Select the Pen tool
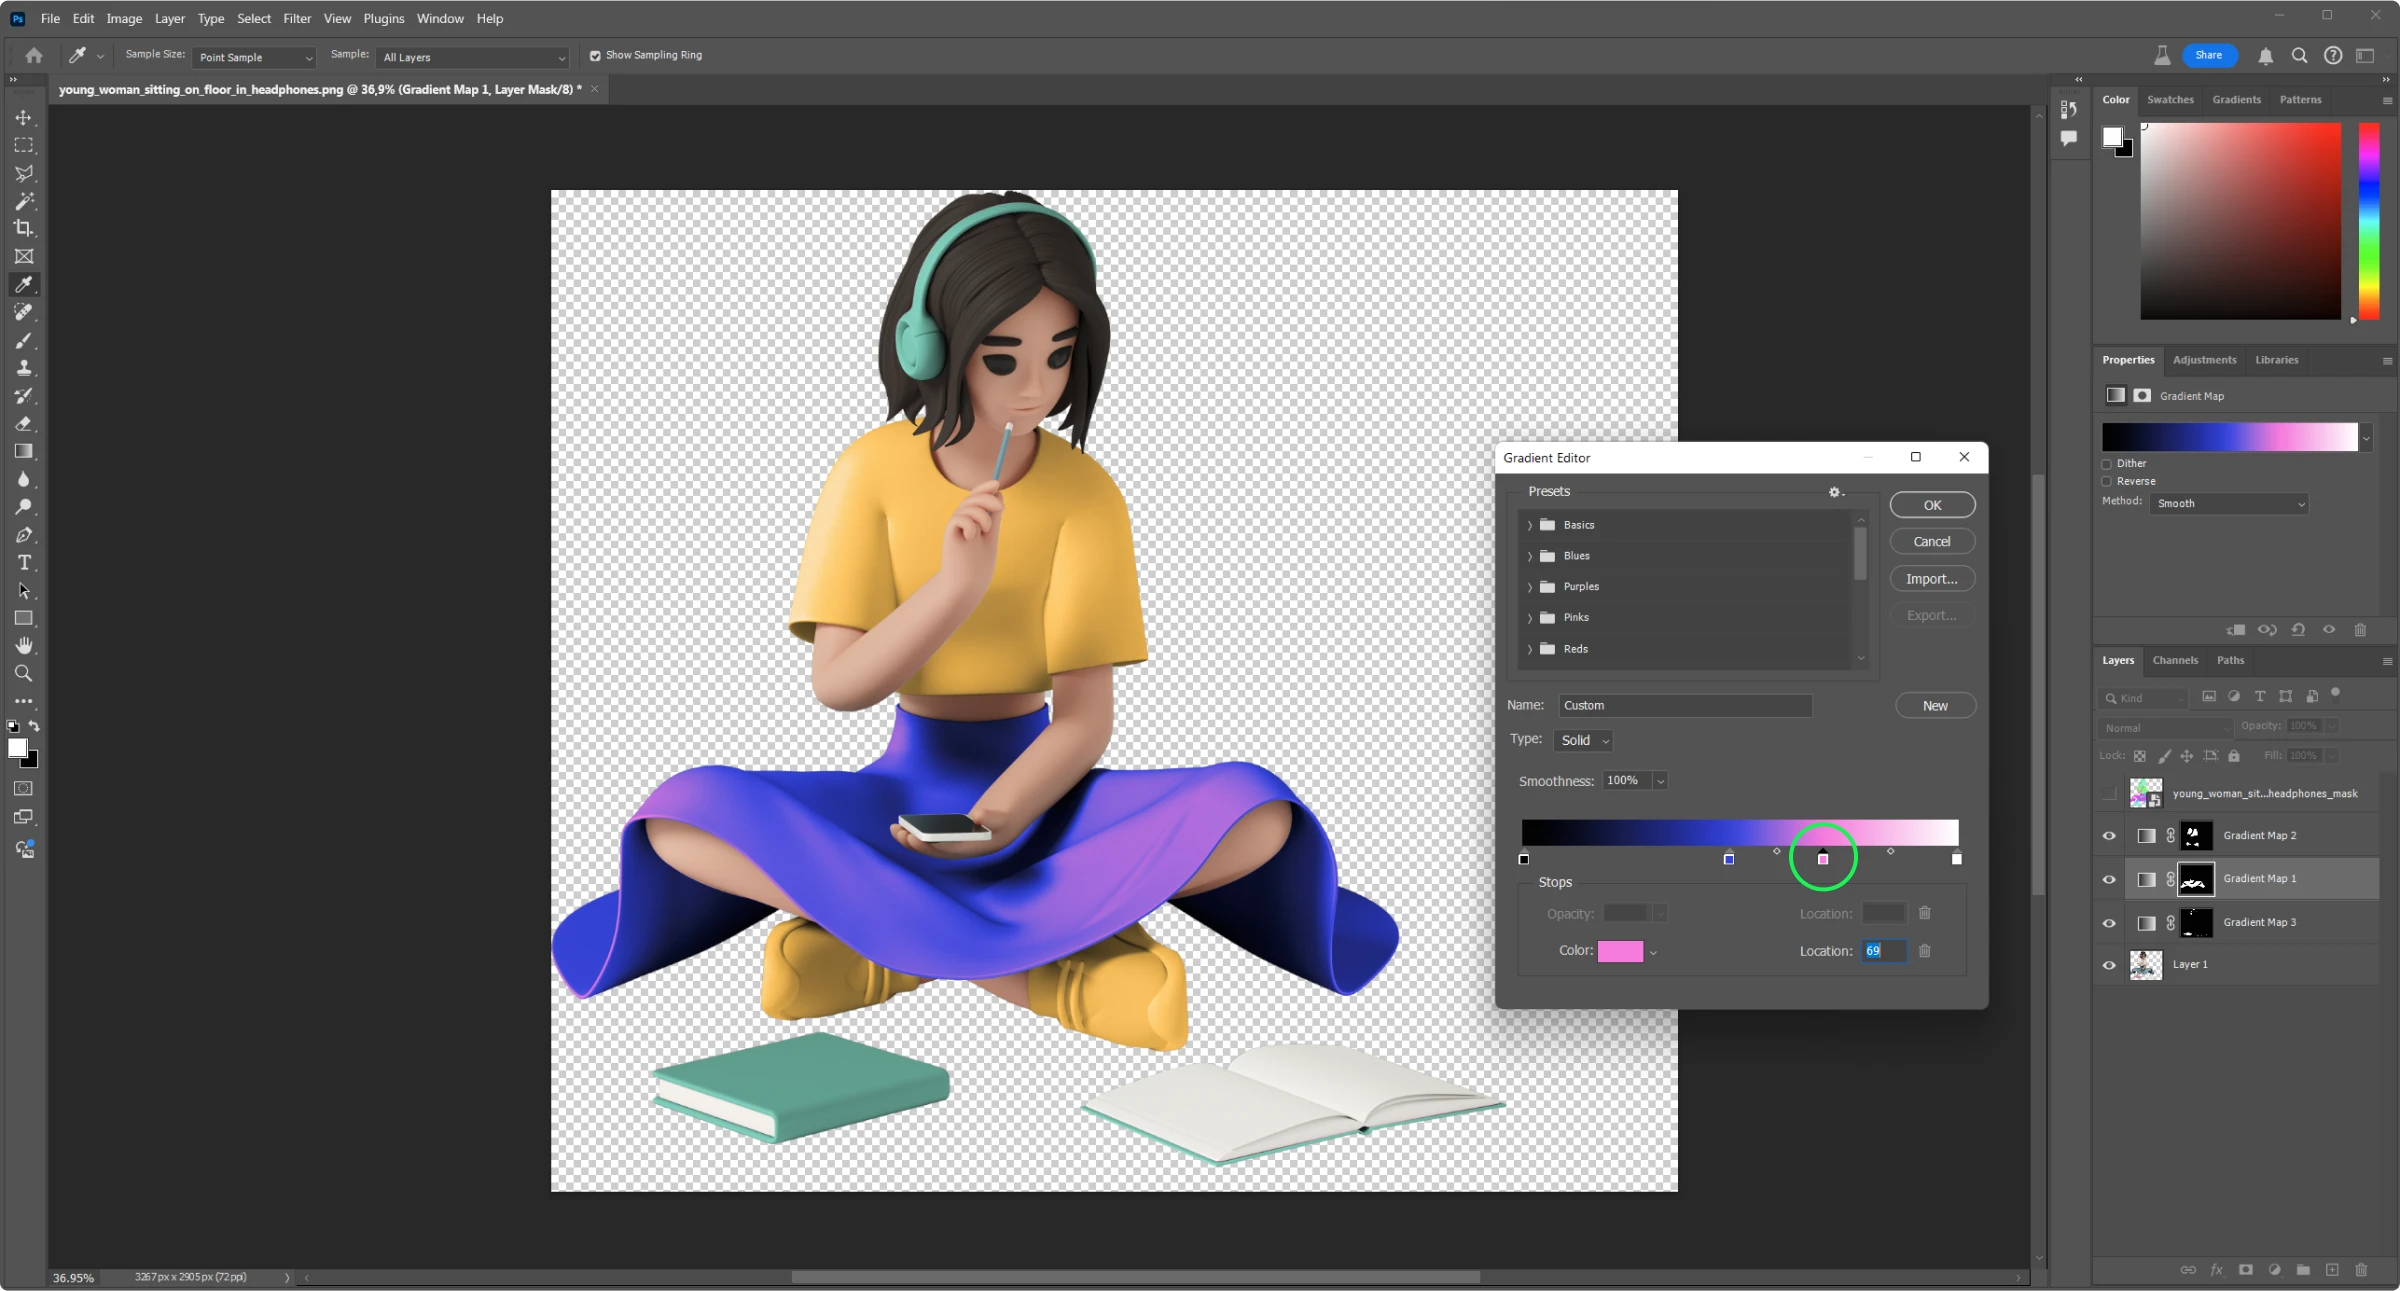The width and height of the screenshot is (2400, 1291). 24,535
